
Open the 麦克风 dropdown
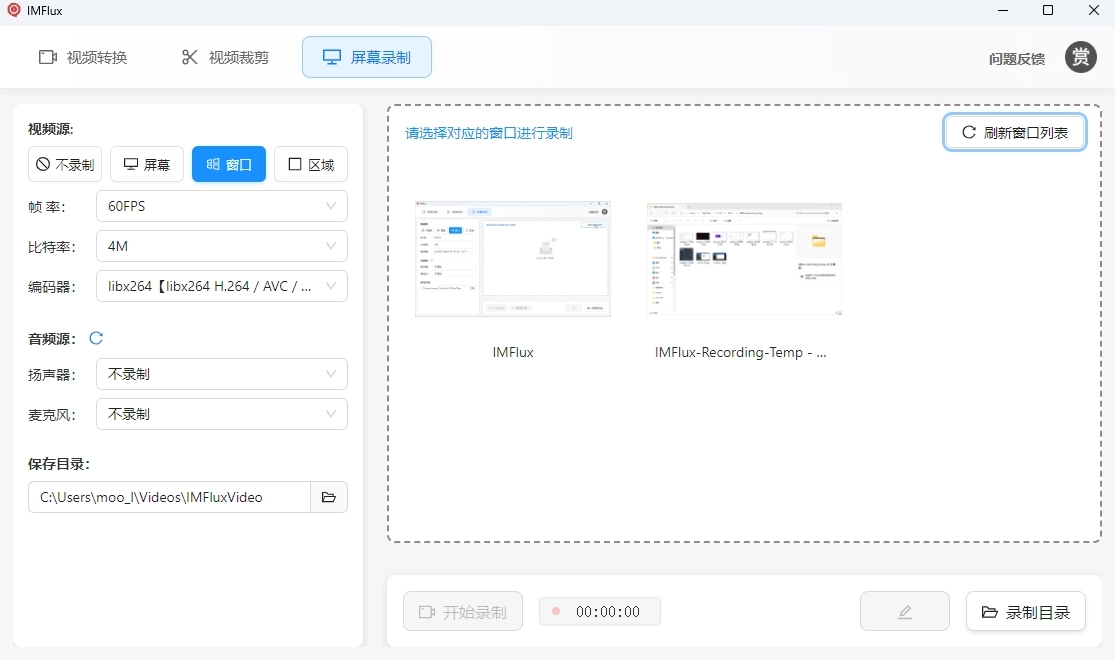[222, 414]
